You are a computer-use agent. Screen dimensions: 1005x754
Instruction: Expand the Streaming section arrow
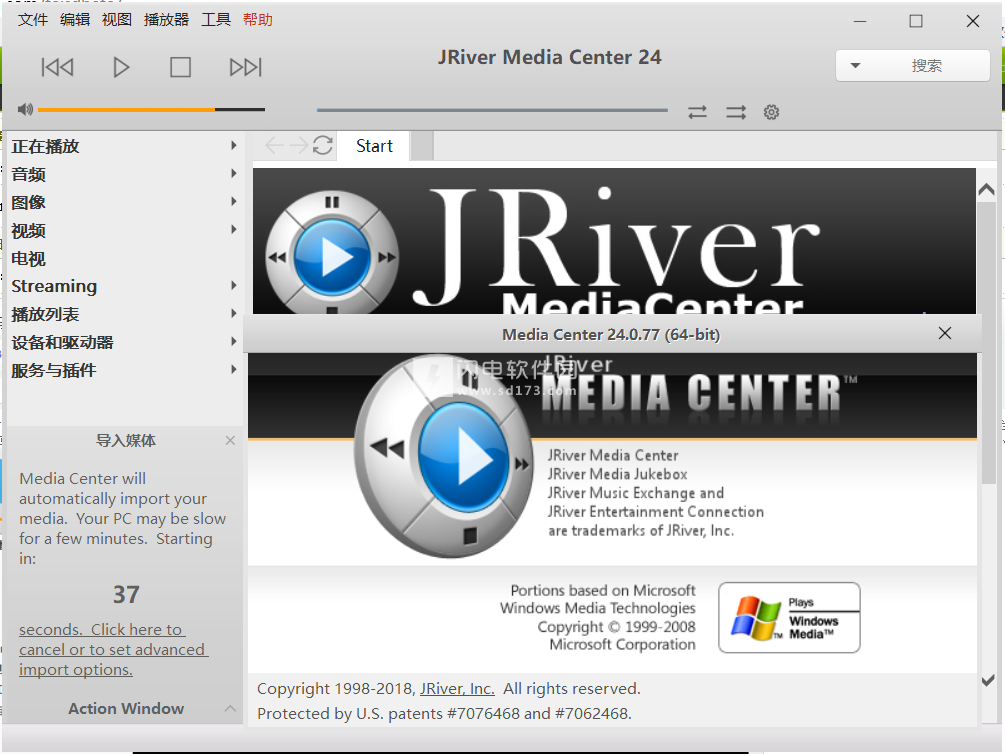click(234, 285)
